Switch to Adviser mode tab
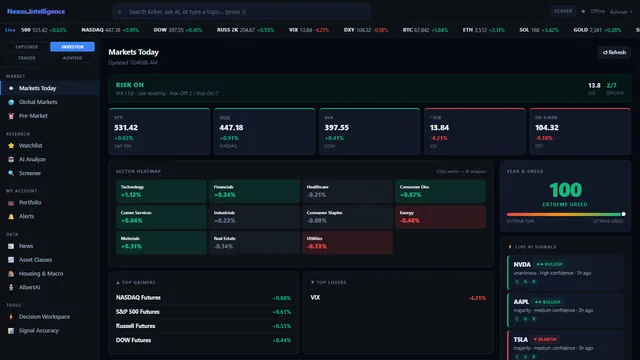Image resolution: width=640 pixels, height=360 pixels. pos(72,58)
